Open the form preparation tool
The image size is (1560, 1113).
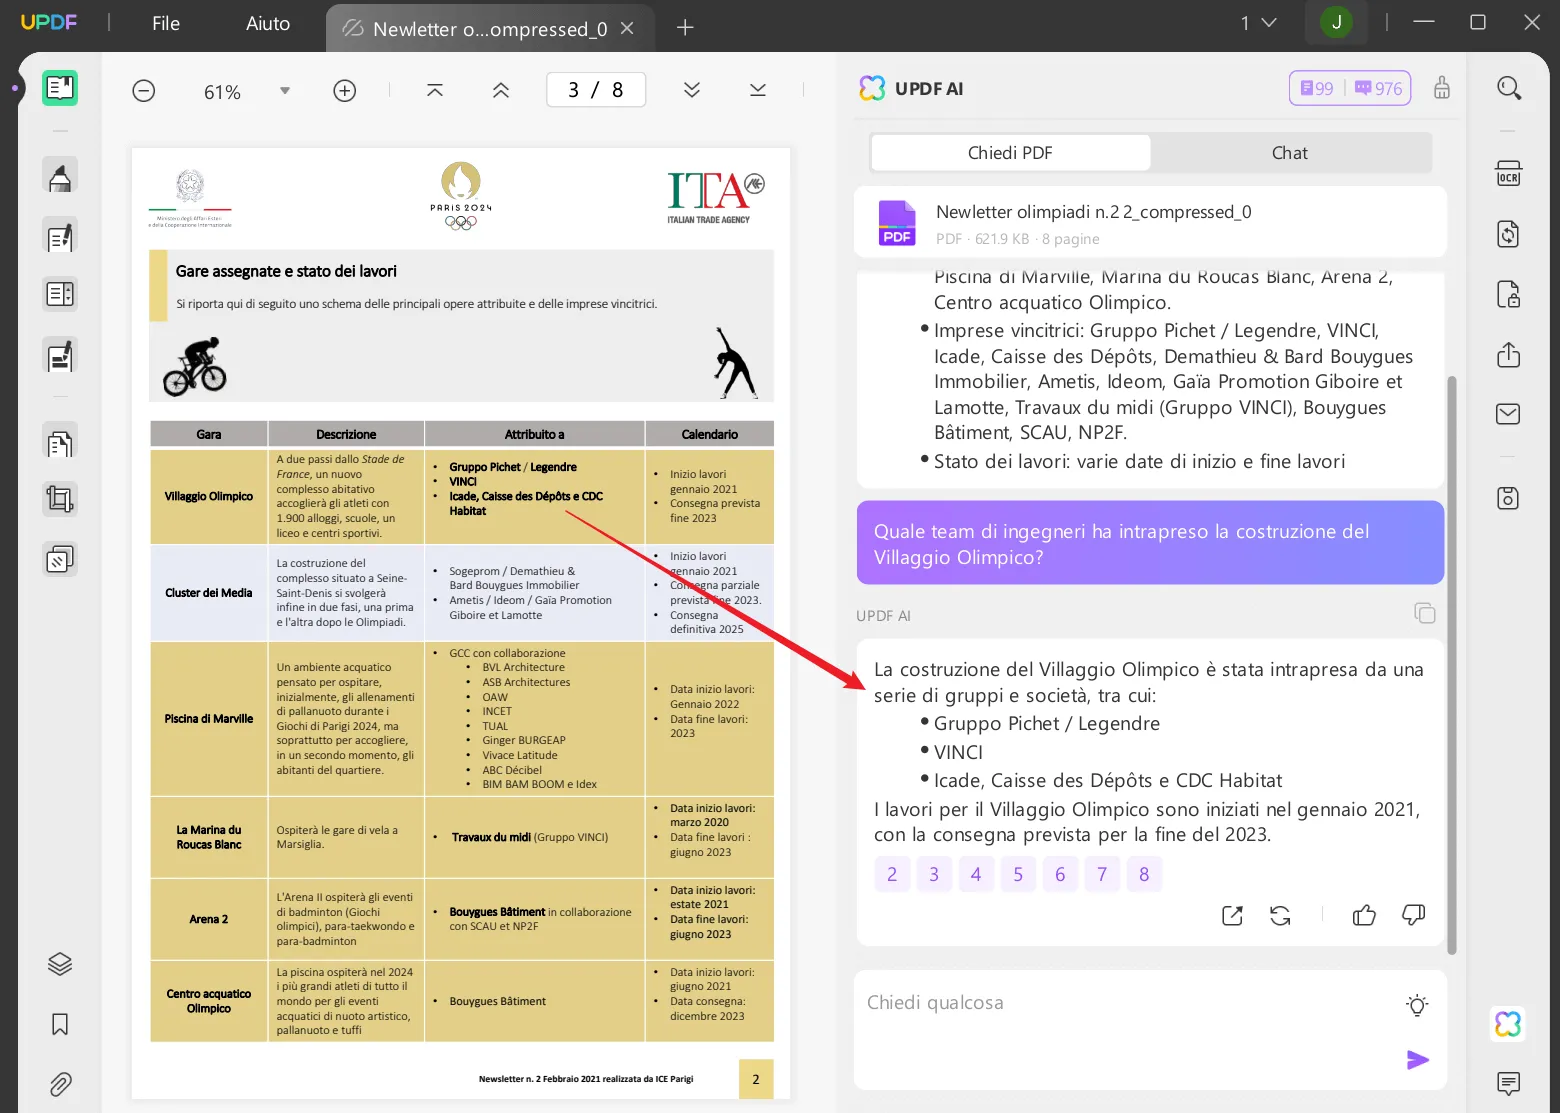(x=60, y=295)
